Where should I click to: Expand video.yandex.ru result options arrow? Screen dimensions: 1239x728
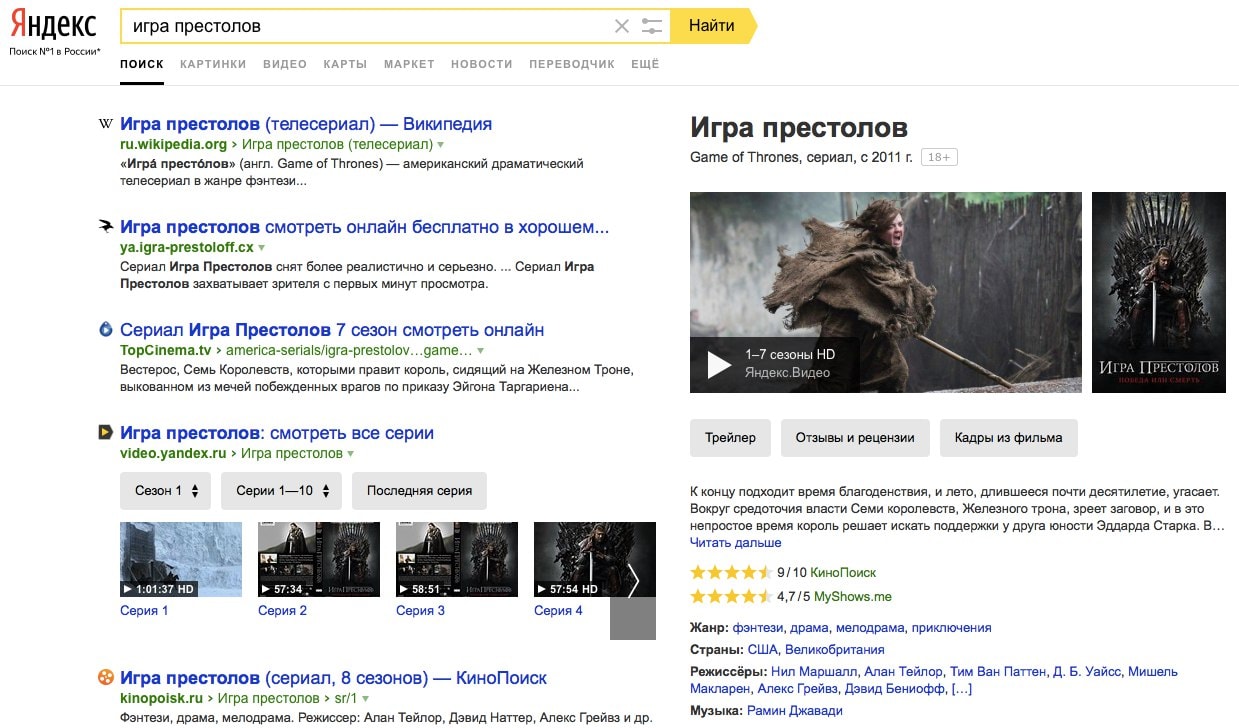[351, 454]
